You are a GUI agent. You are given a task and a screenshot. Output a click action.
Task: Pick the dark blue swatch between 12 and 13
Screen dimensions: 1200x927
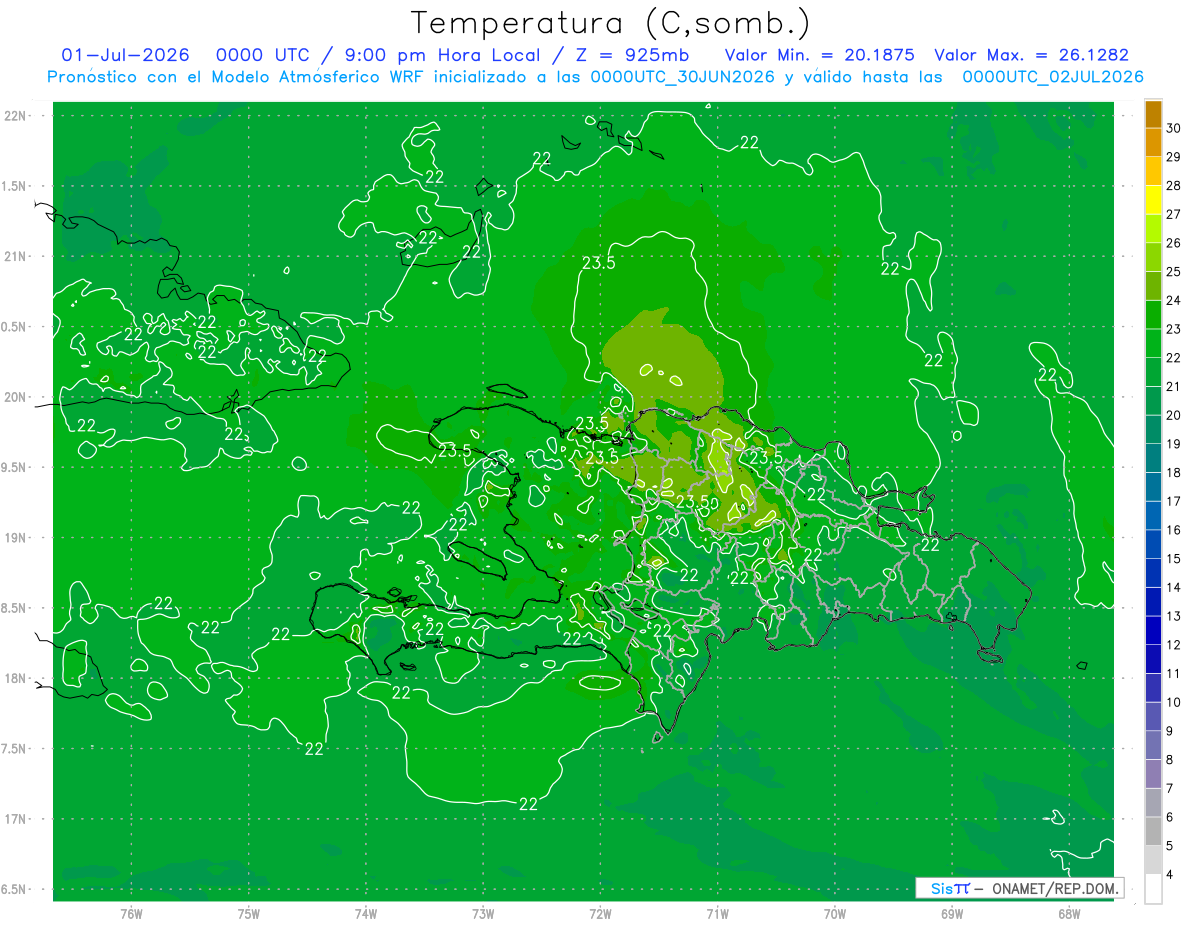(x=1153, y=631)
